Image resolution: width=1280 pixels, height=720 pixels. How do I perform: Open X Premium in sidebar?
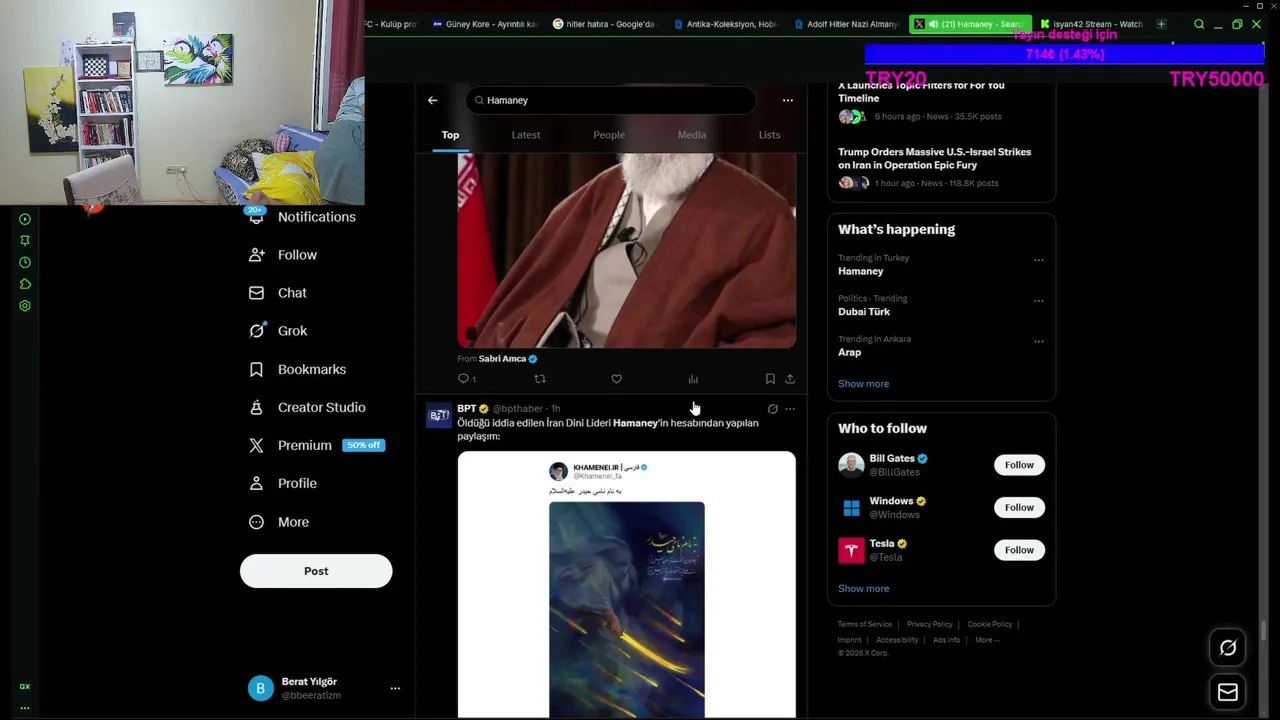(x=256, y=445)
